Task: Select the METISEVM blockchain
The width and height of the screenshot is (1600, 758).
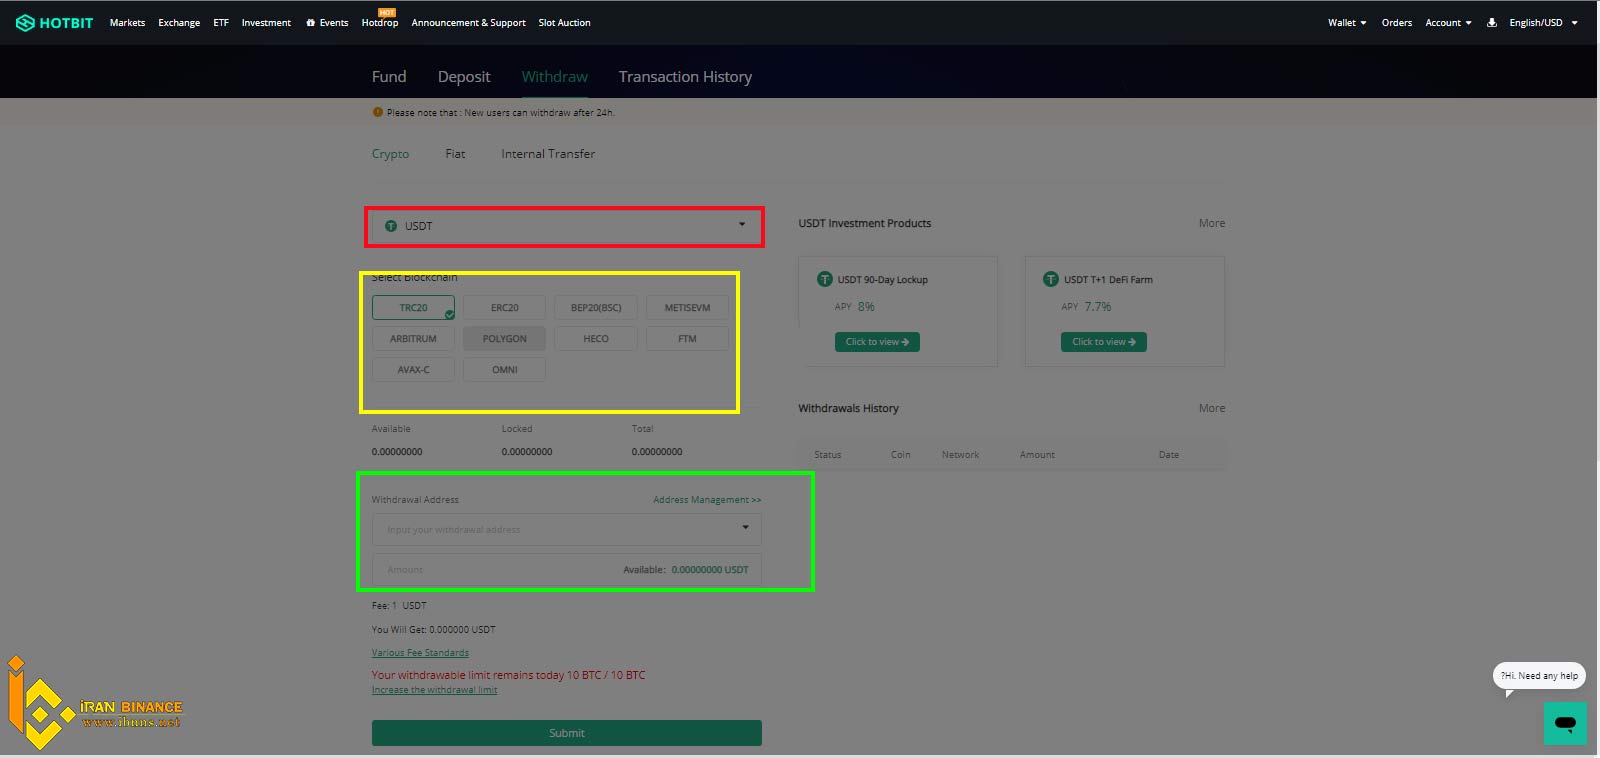Action: (x=687, y=307)
